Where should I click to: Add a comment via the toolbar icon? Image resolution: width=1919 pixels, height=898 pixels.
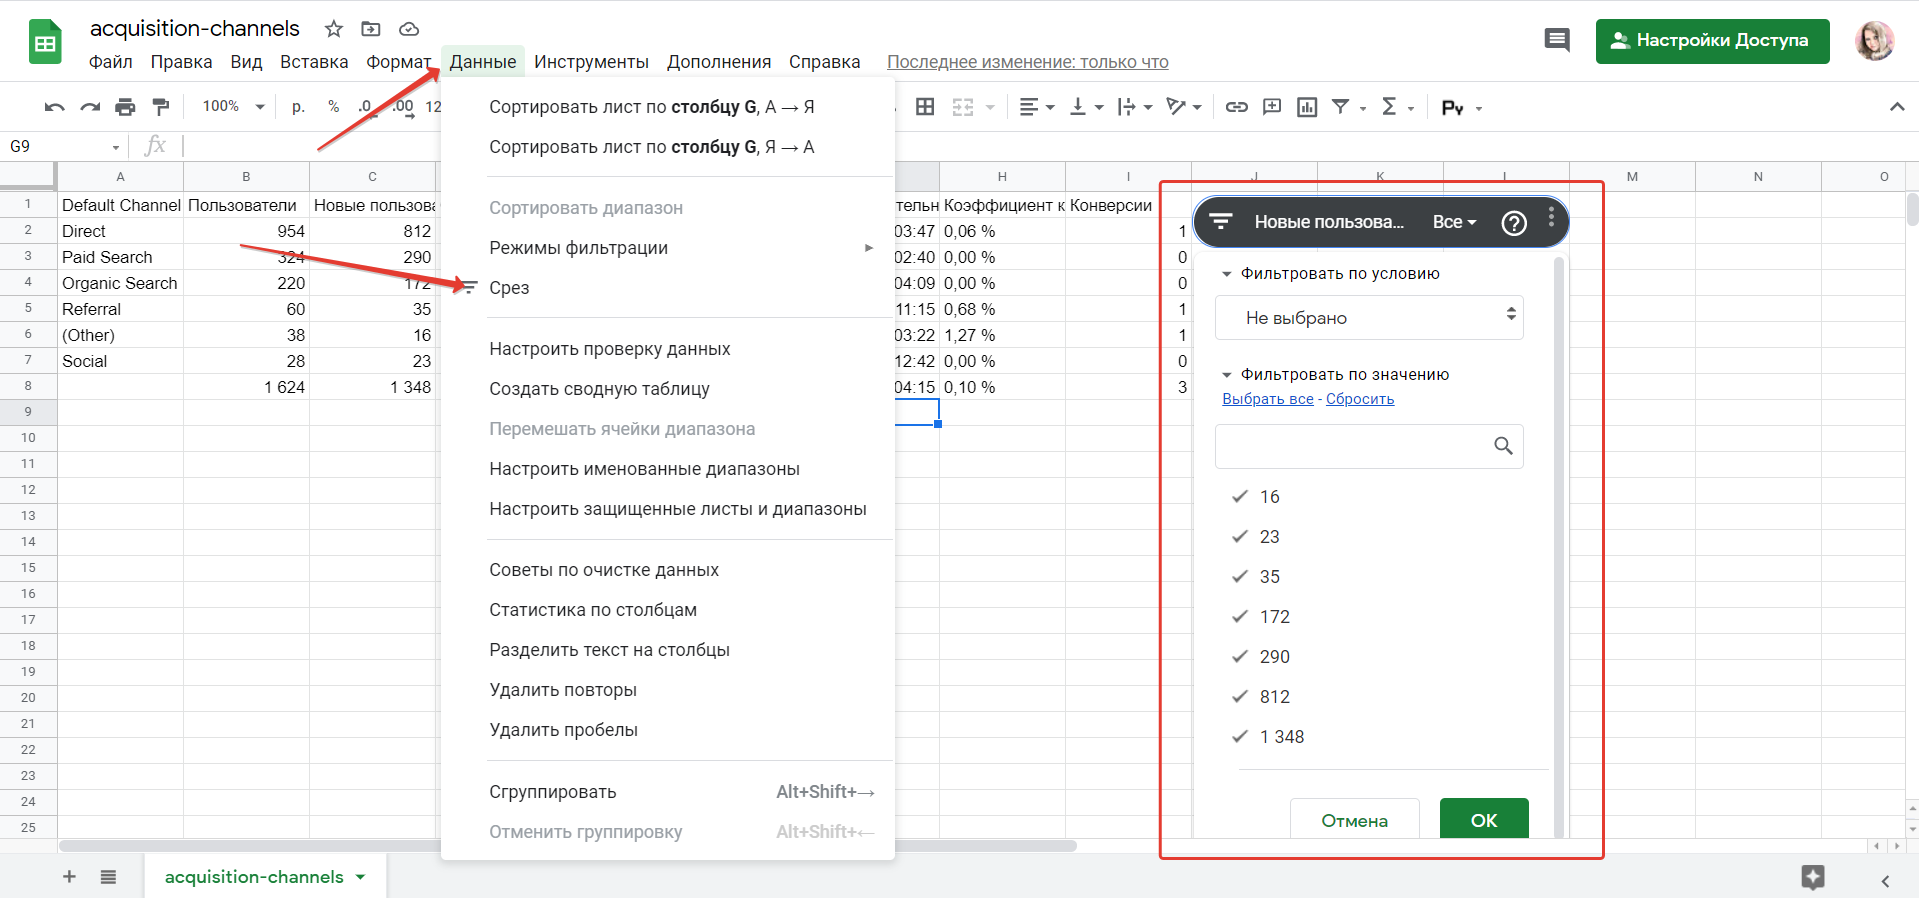point(1272,107)
